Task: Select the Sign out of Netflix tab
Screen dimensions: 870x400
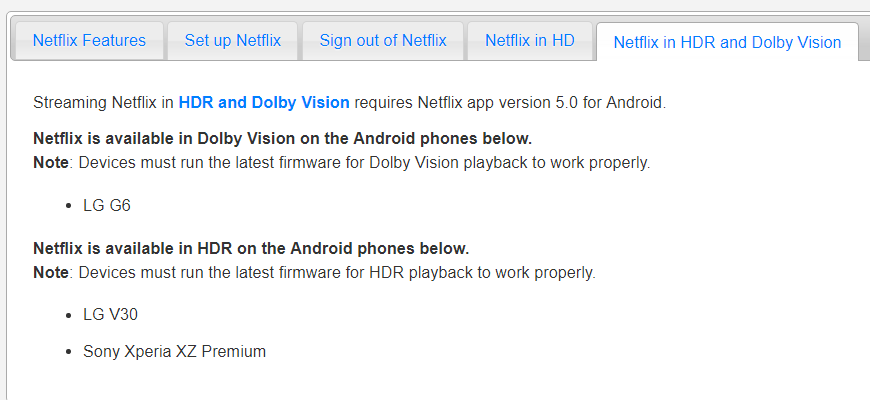Action: pos(383,40)
